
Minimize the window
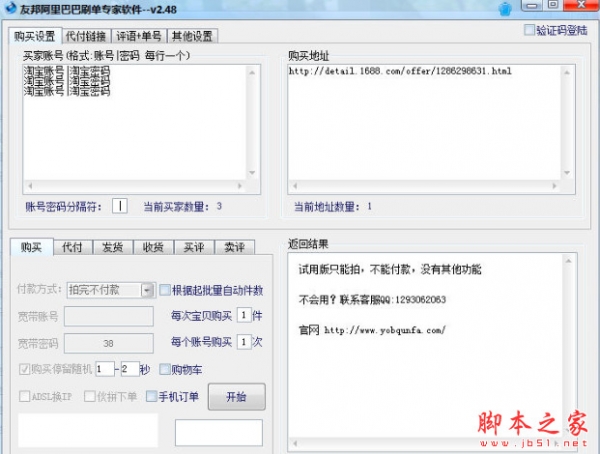[532, 5]
